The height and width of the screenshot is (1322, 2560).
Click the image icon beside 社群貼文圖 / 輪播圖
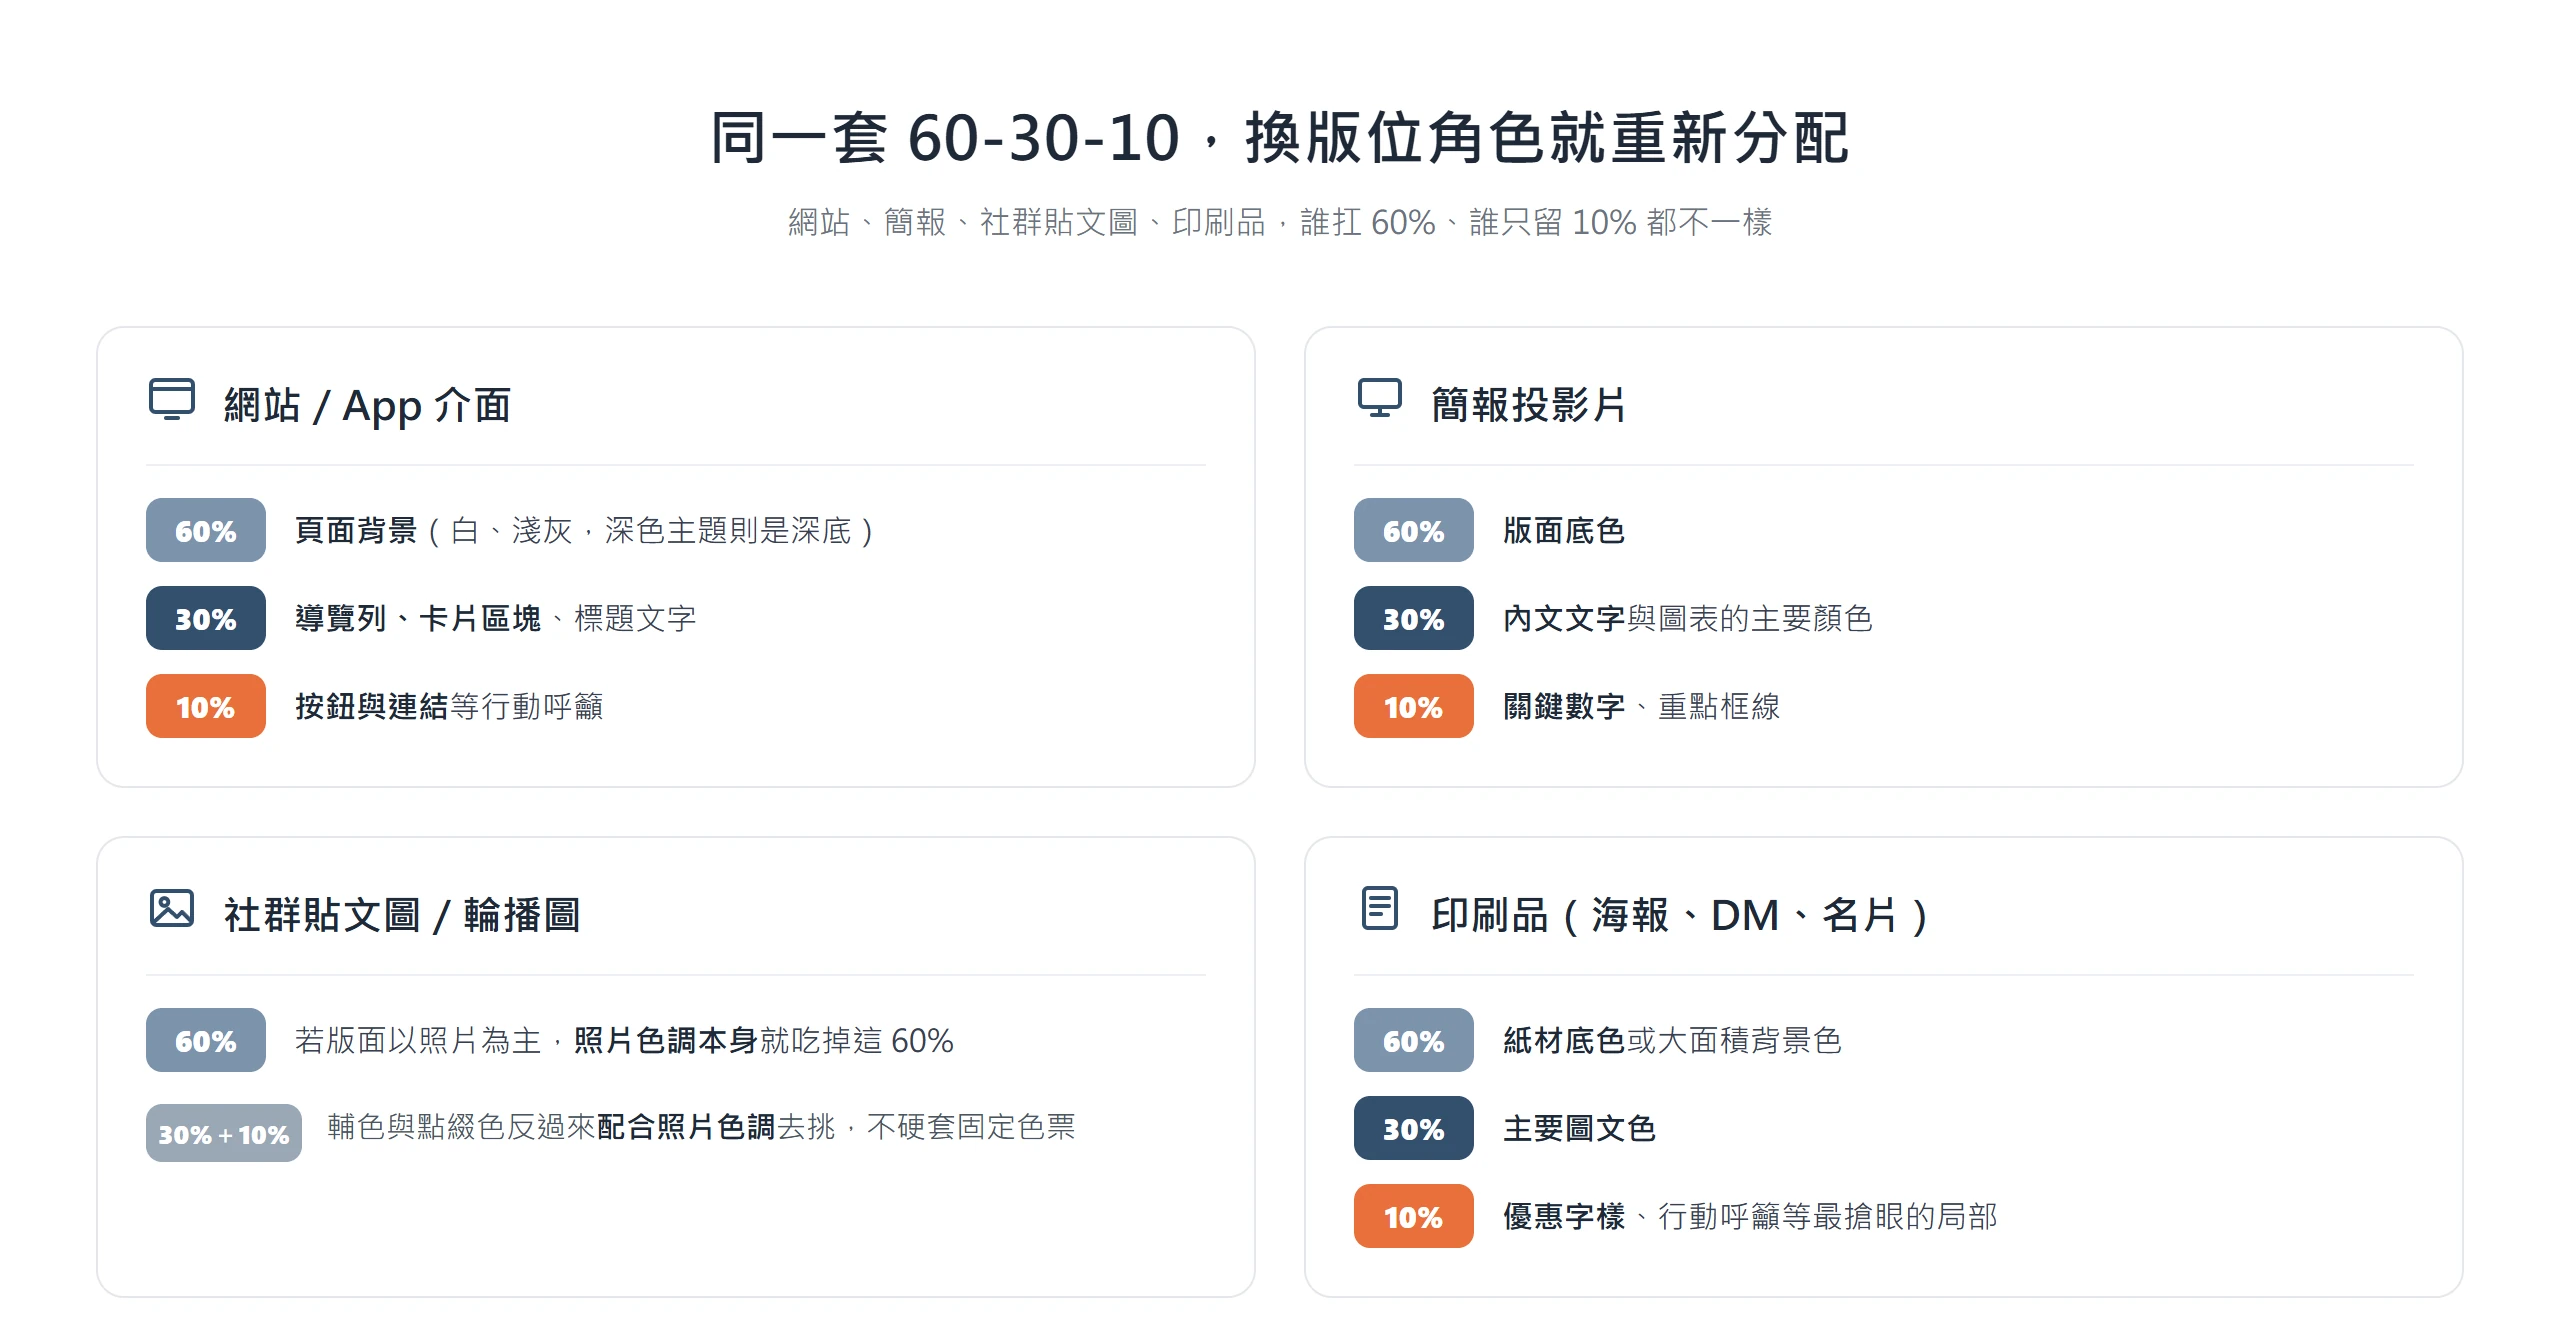point(172,909)
